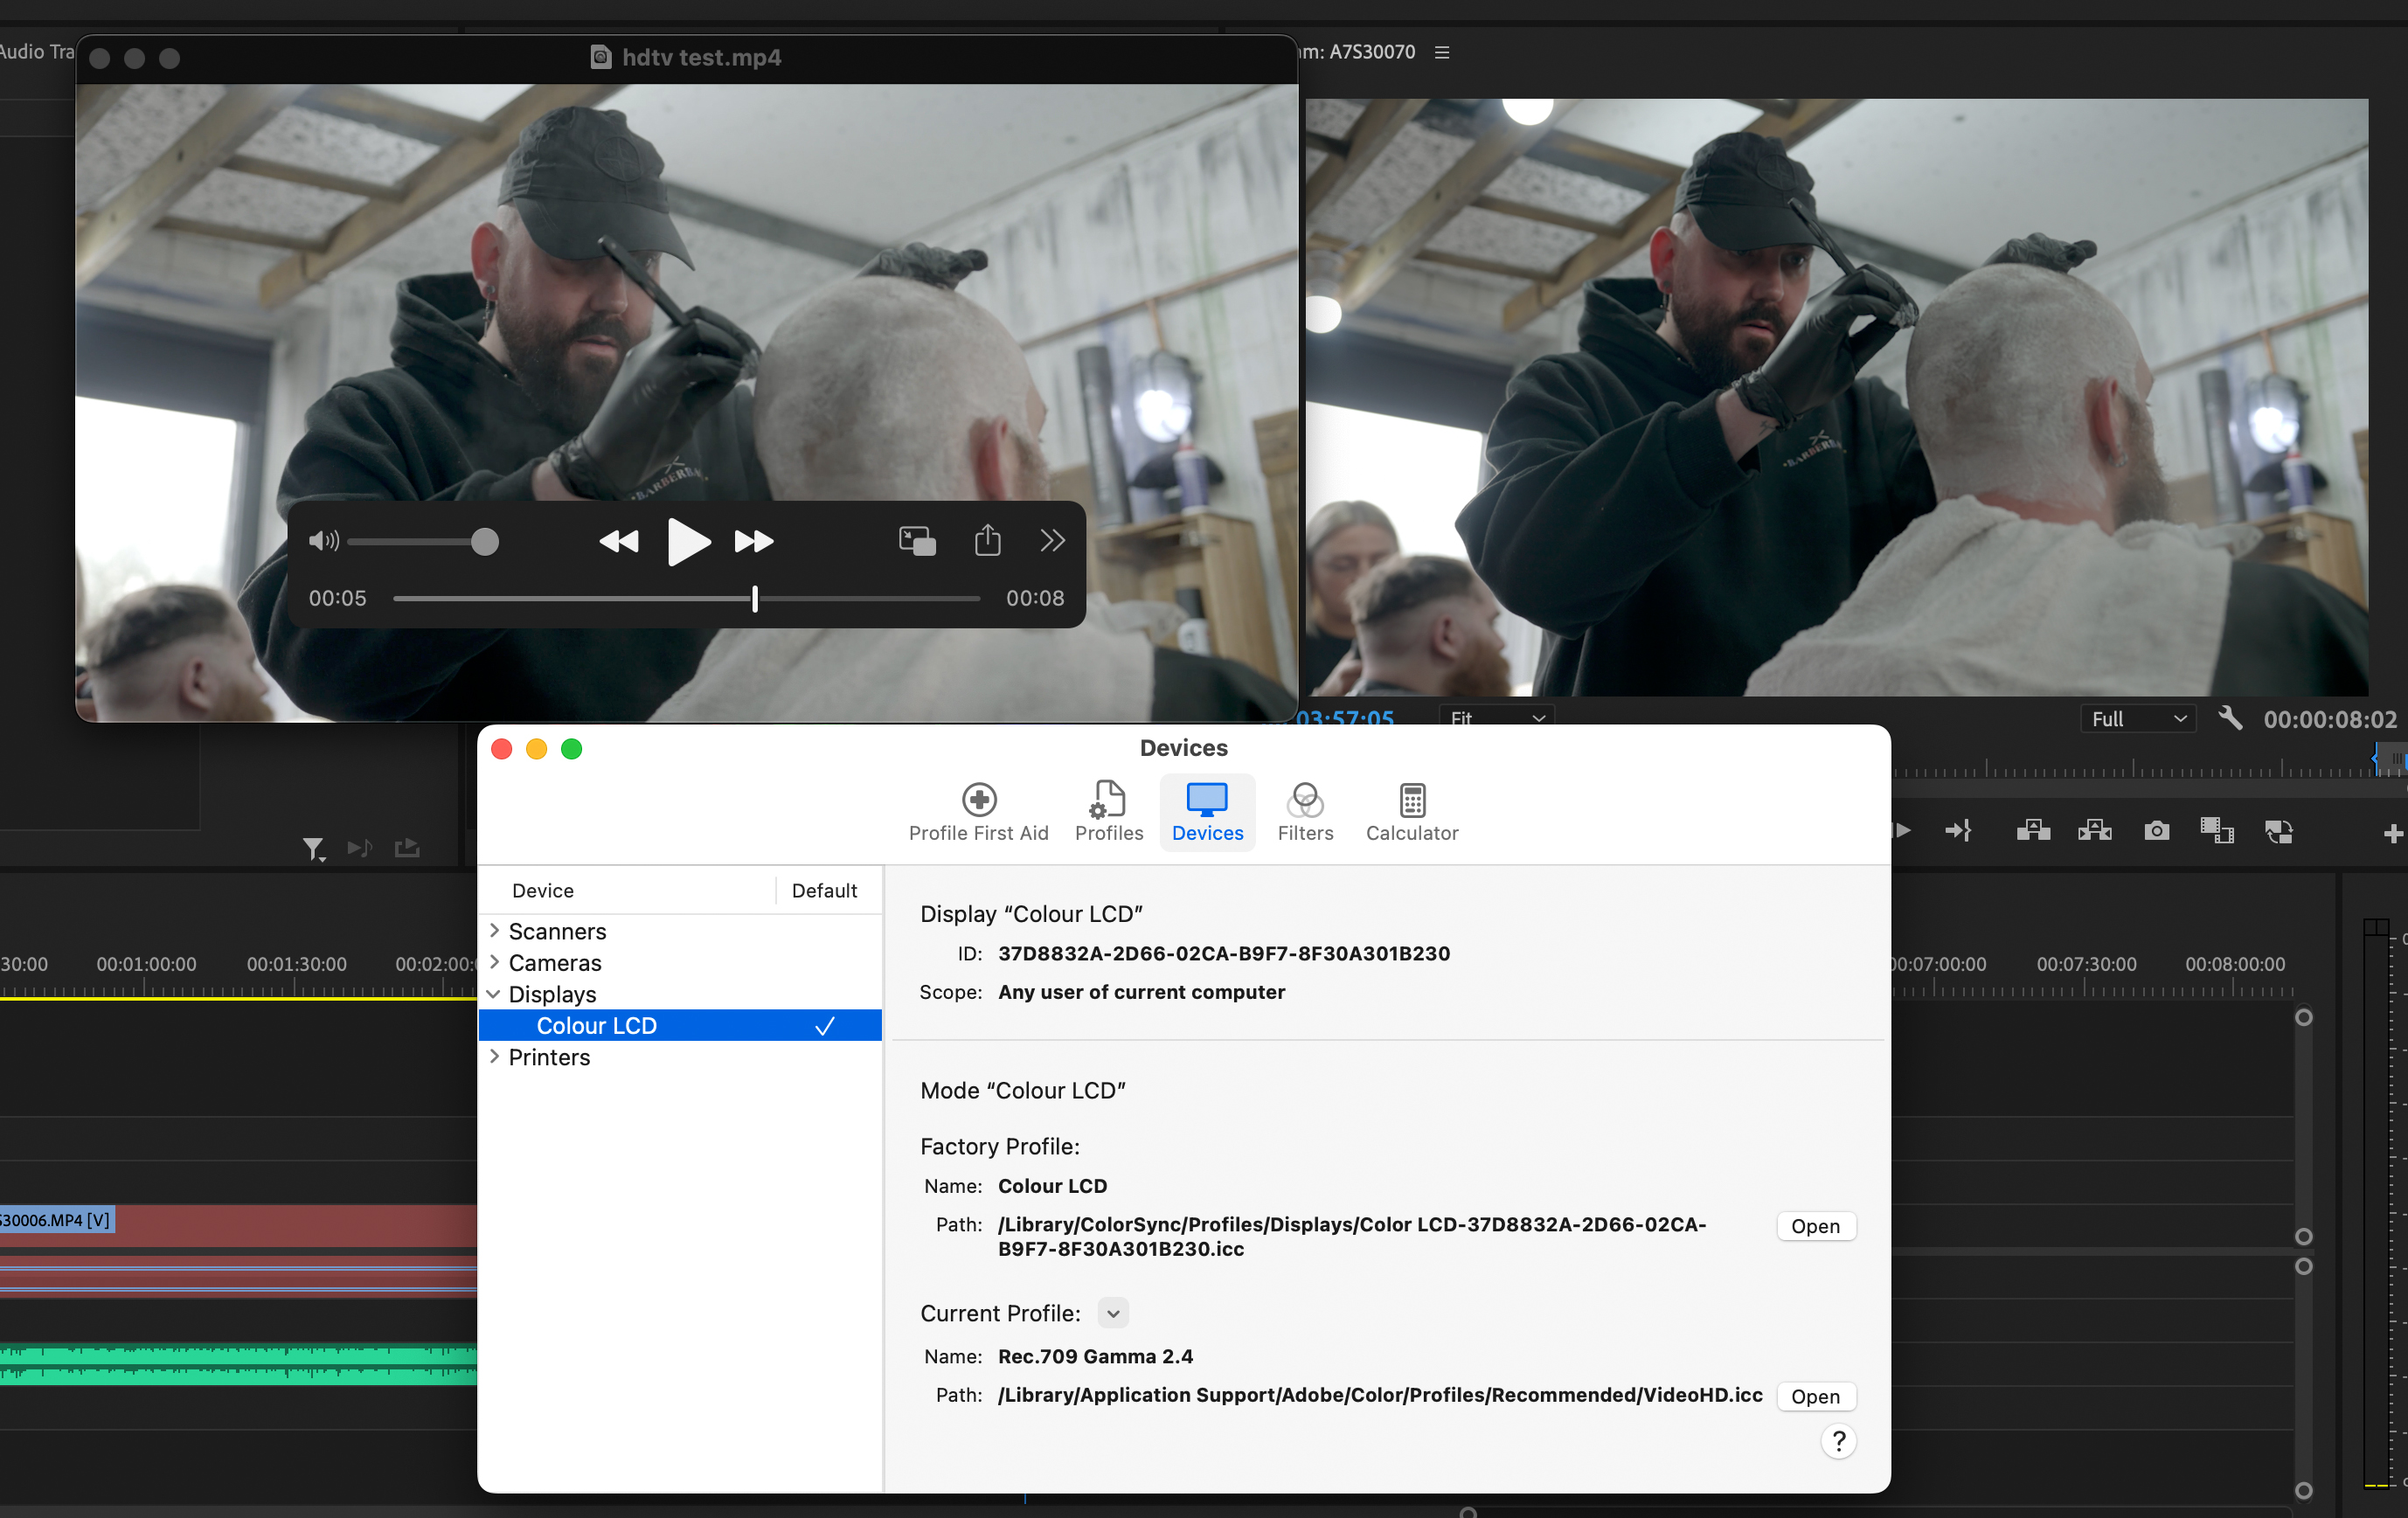Open the A7S30070 panel hamburger menu
This screenshot has width=2408, height=1518.
point(1441,52)
